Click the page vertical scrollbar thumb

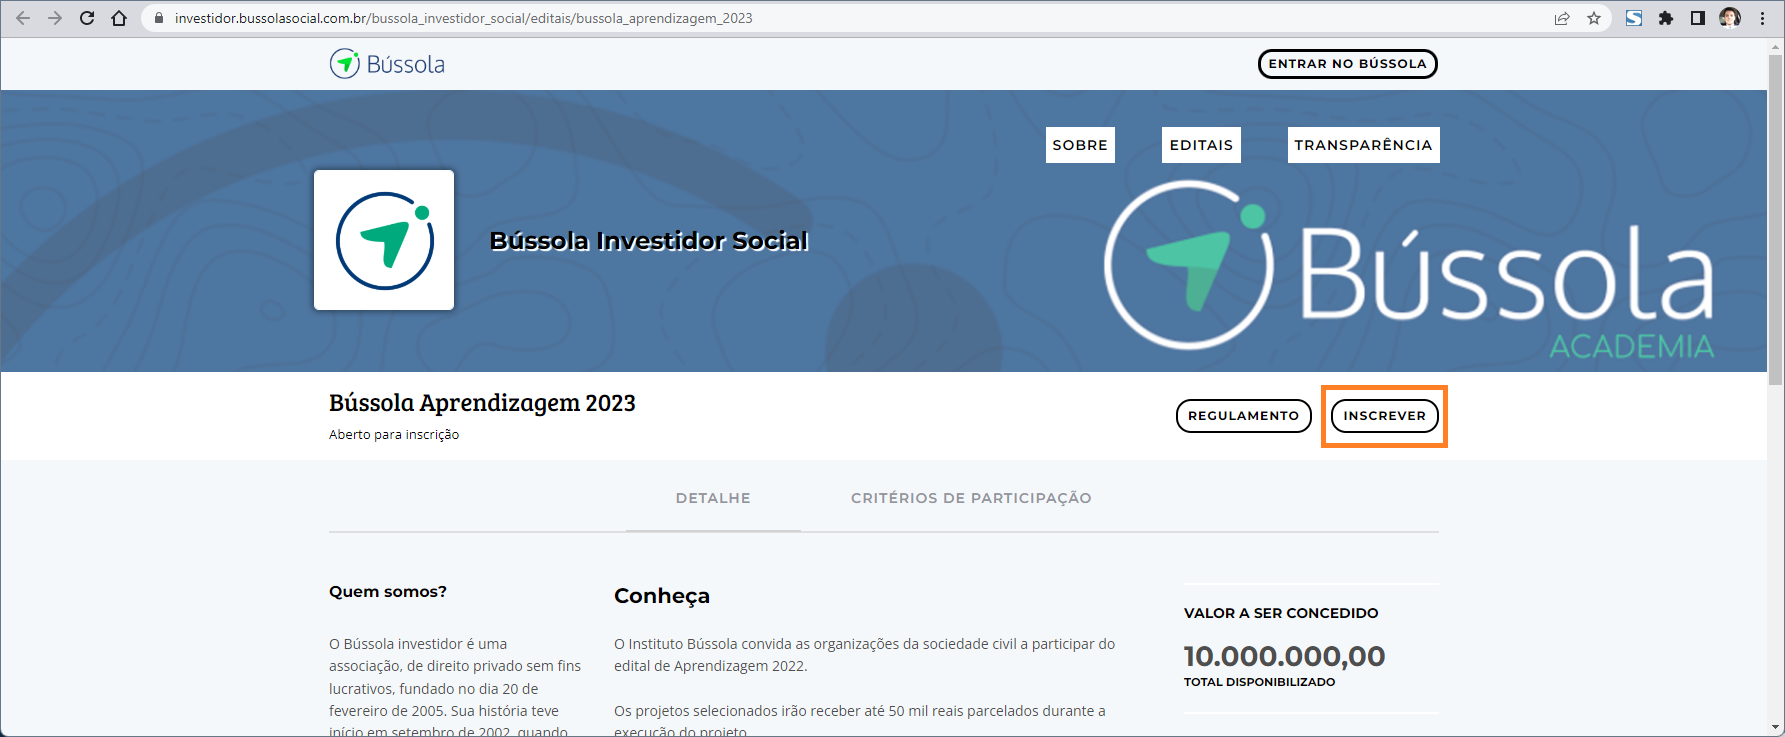(x=1776, y=220)
